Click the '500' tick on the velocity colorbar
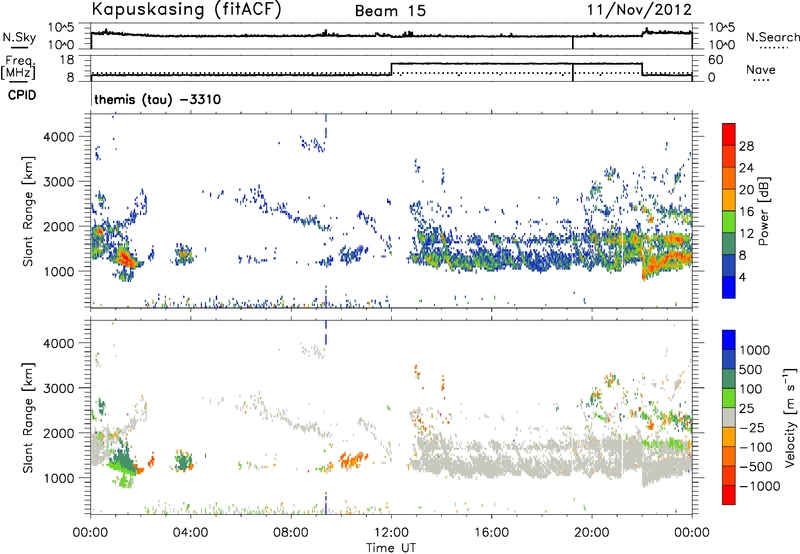 click(751, 370)
